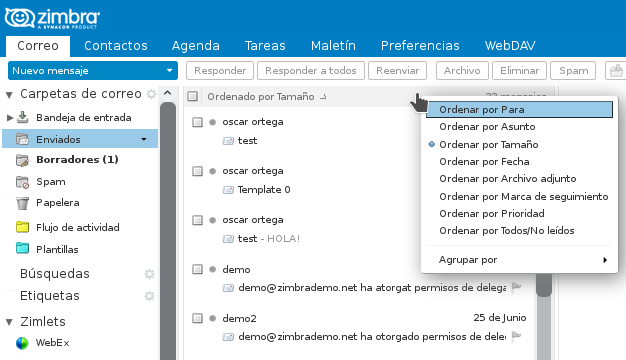Screen dimensions: 626x360
Task: Open the Spam folder icon in sidebar
Action: (x=22, y=182)
